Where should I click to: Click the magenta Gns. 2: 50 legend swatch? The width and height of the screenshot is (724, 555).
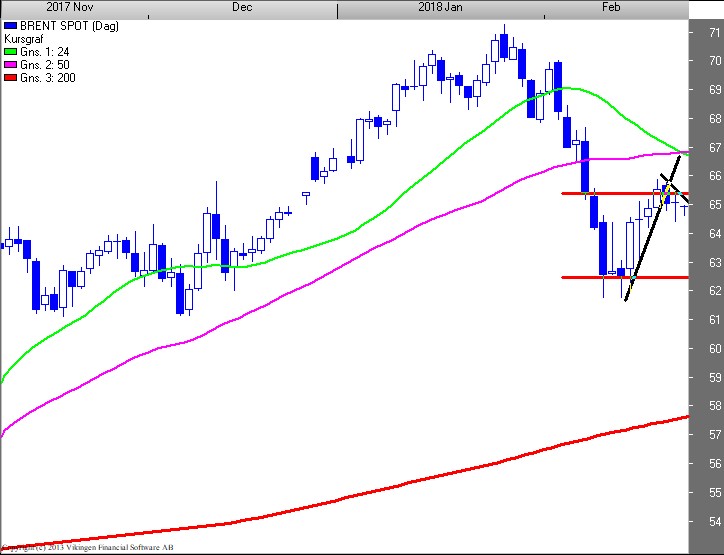pyautogui.click(x=10, y=64)
